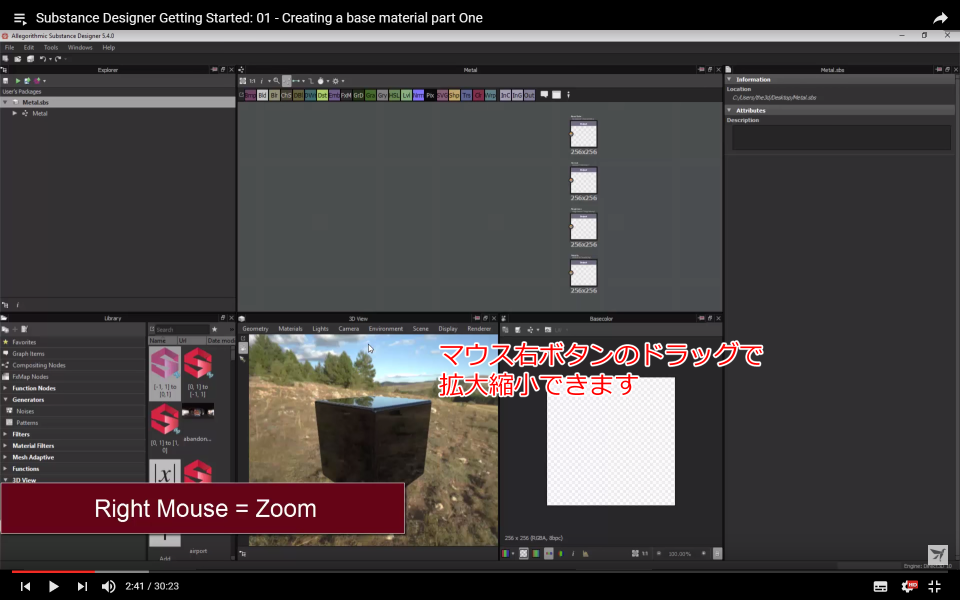The height and width of the screenshot is (600, 960).
Task: Toggle Basecolor view info display
Action: tap(573, 553)
